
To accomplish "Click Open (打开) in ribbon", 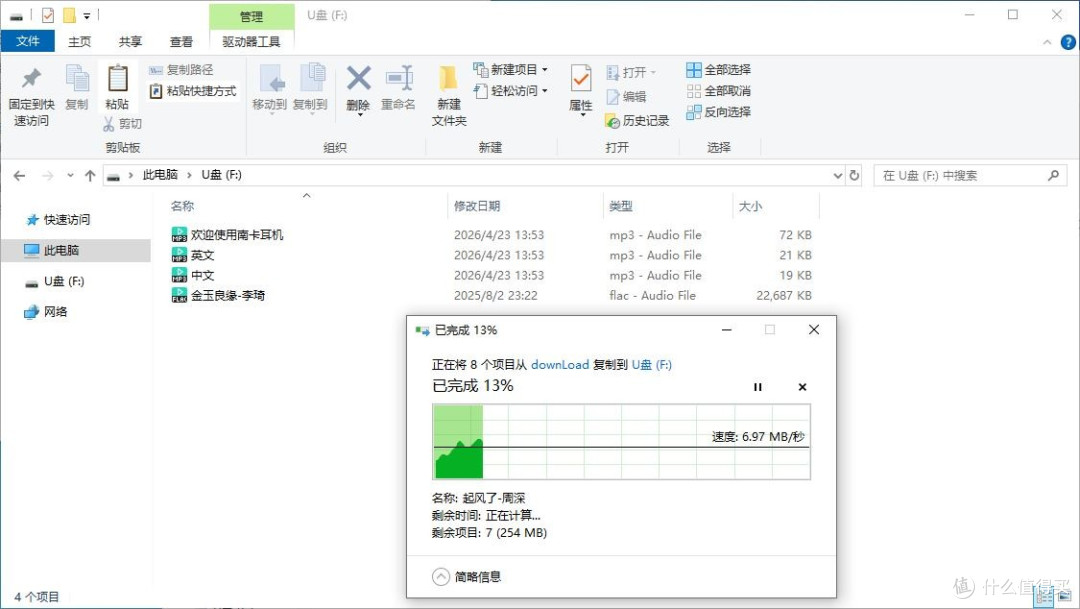I will tap(631, 72).
